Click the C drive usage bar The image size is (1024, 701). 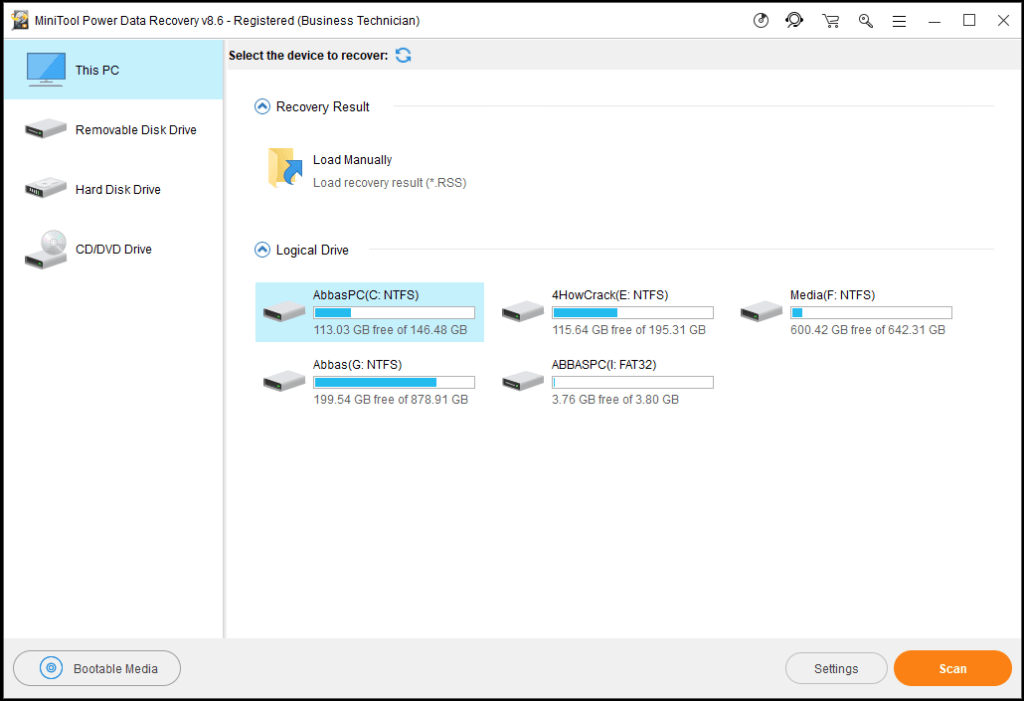coord(394,312)
